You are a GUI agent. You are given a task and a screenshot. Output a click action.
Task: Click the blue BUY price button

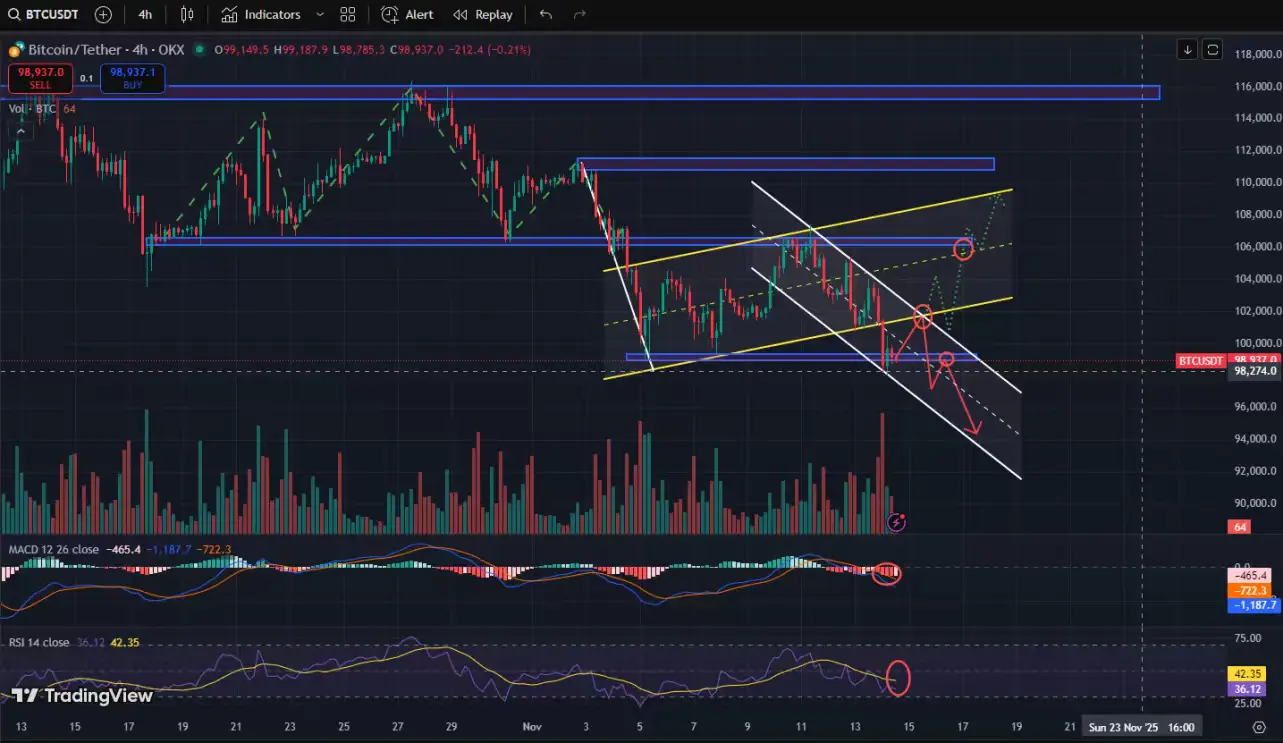pos(132,78)
